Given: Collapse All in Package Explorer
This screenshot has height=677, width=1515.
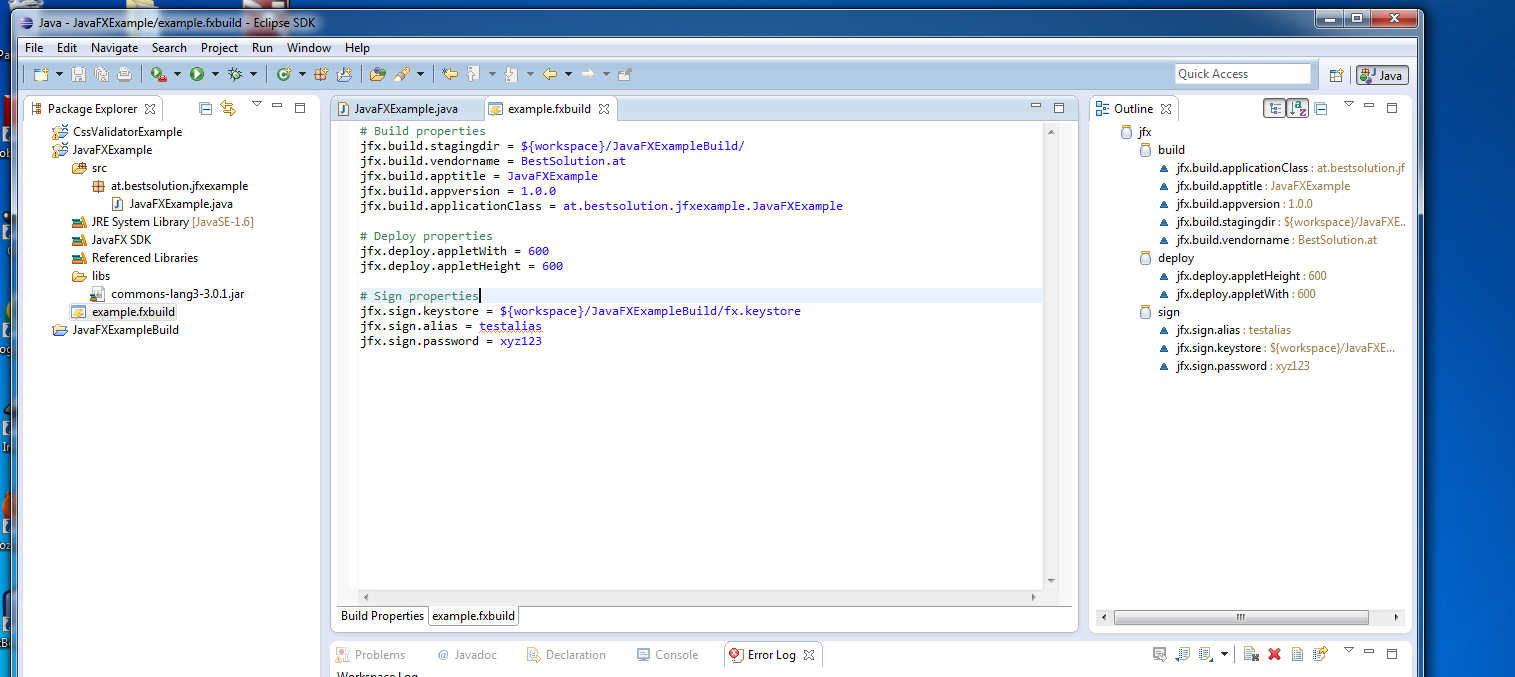Looking at the screenshot, I should pos(206,108).
